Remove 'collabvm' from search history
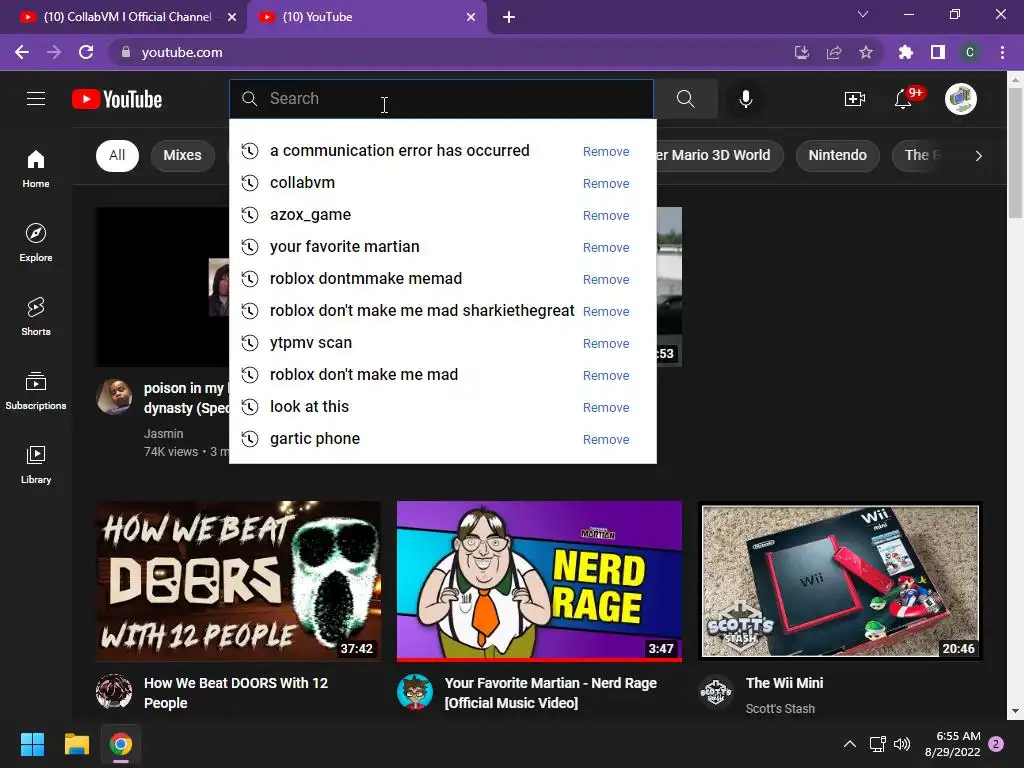The height and width of the screenshot is (768, 1024). click(x=606, y=184)
